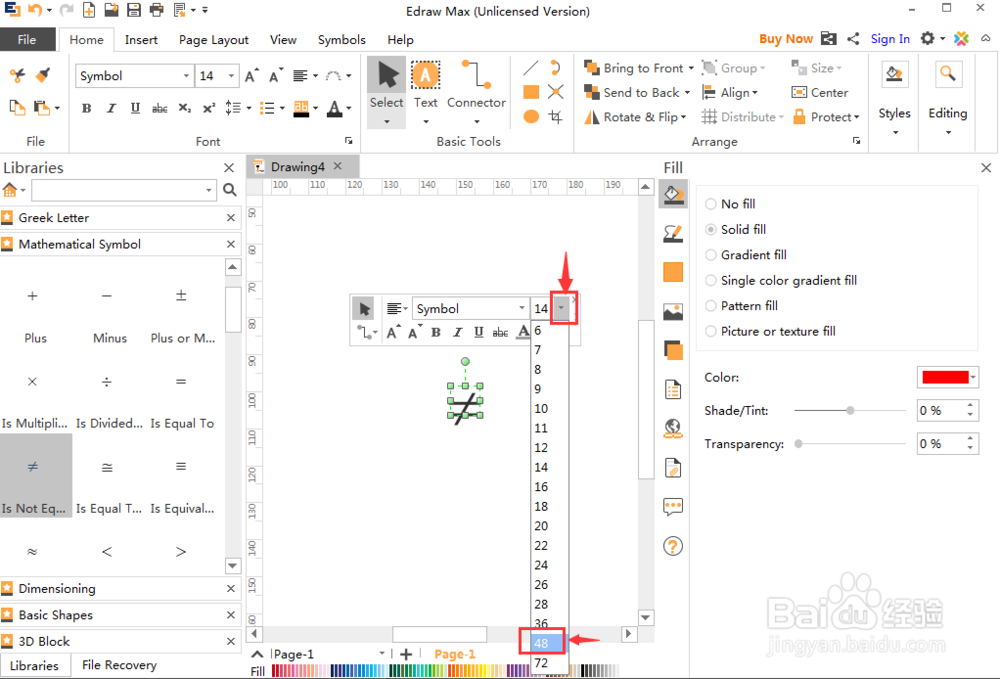Toggle Italic in the ribbon Font group

(111, 108)
